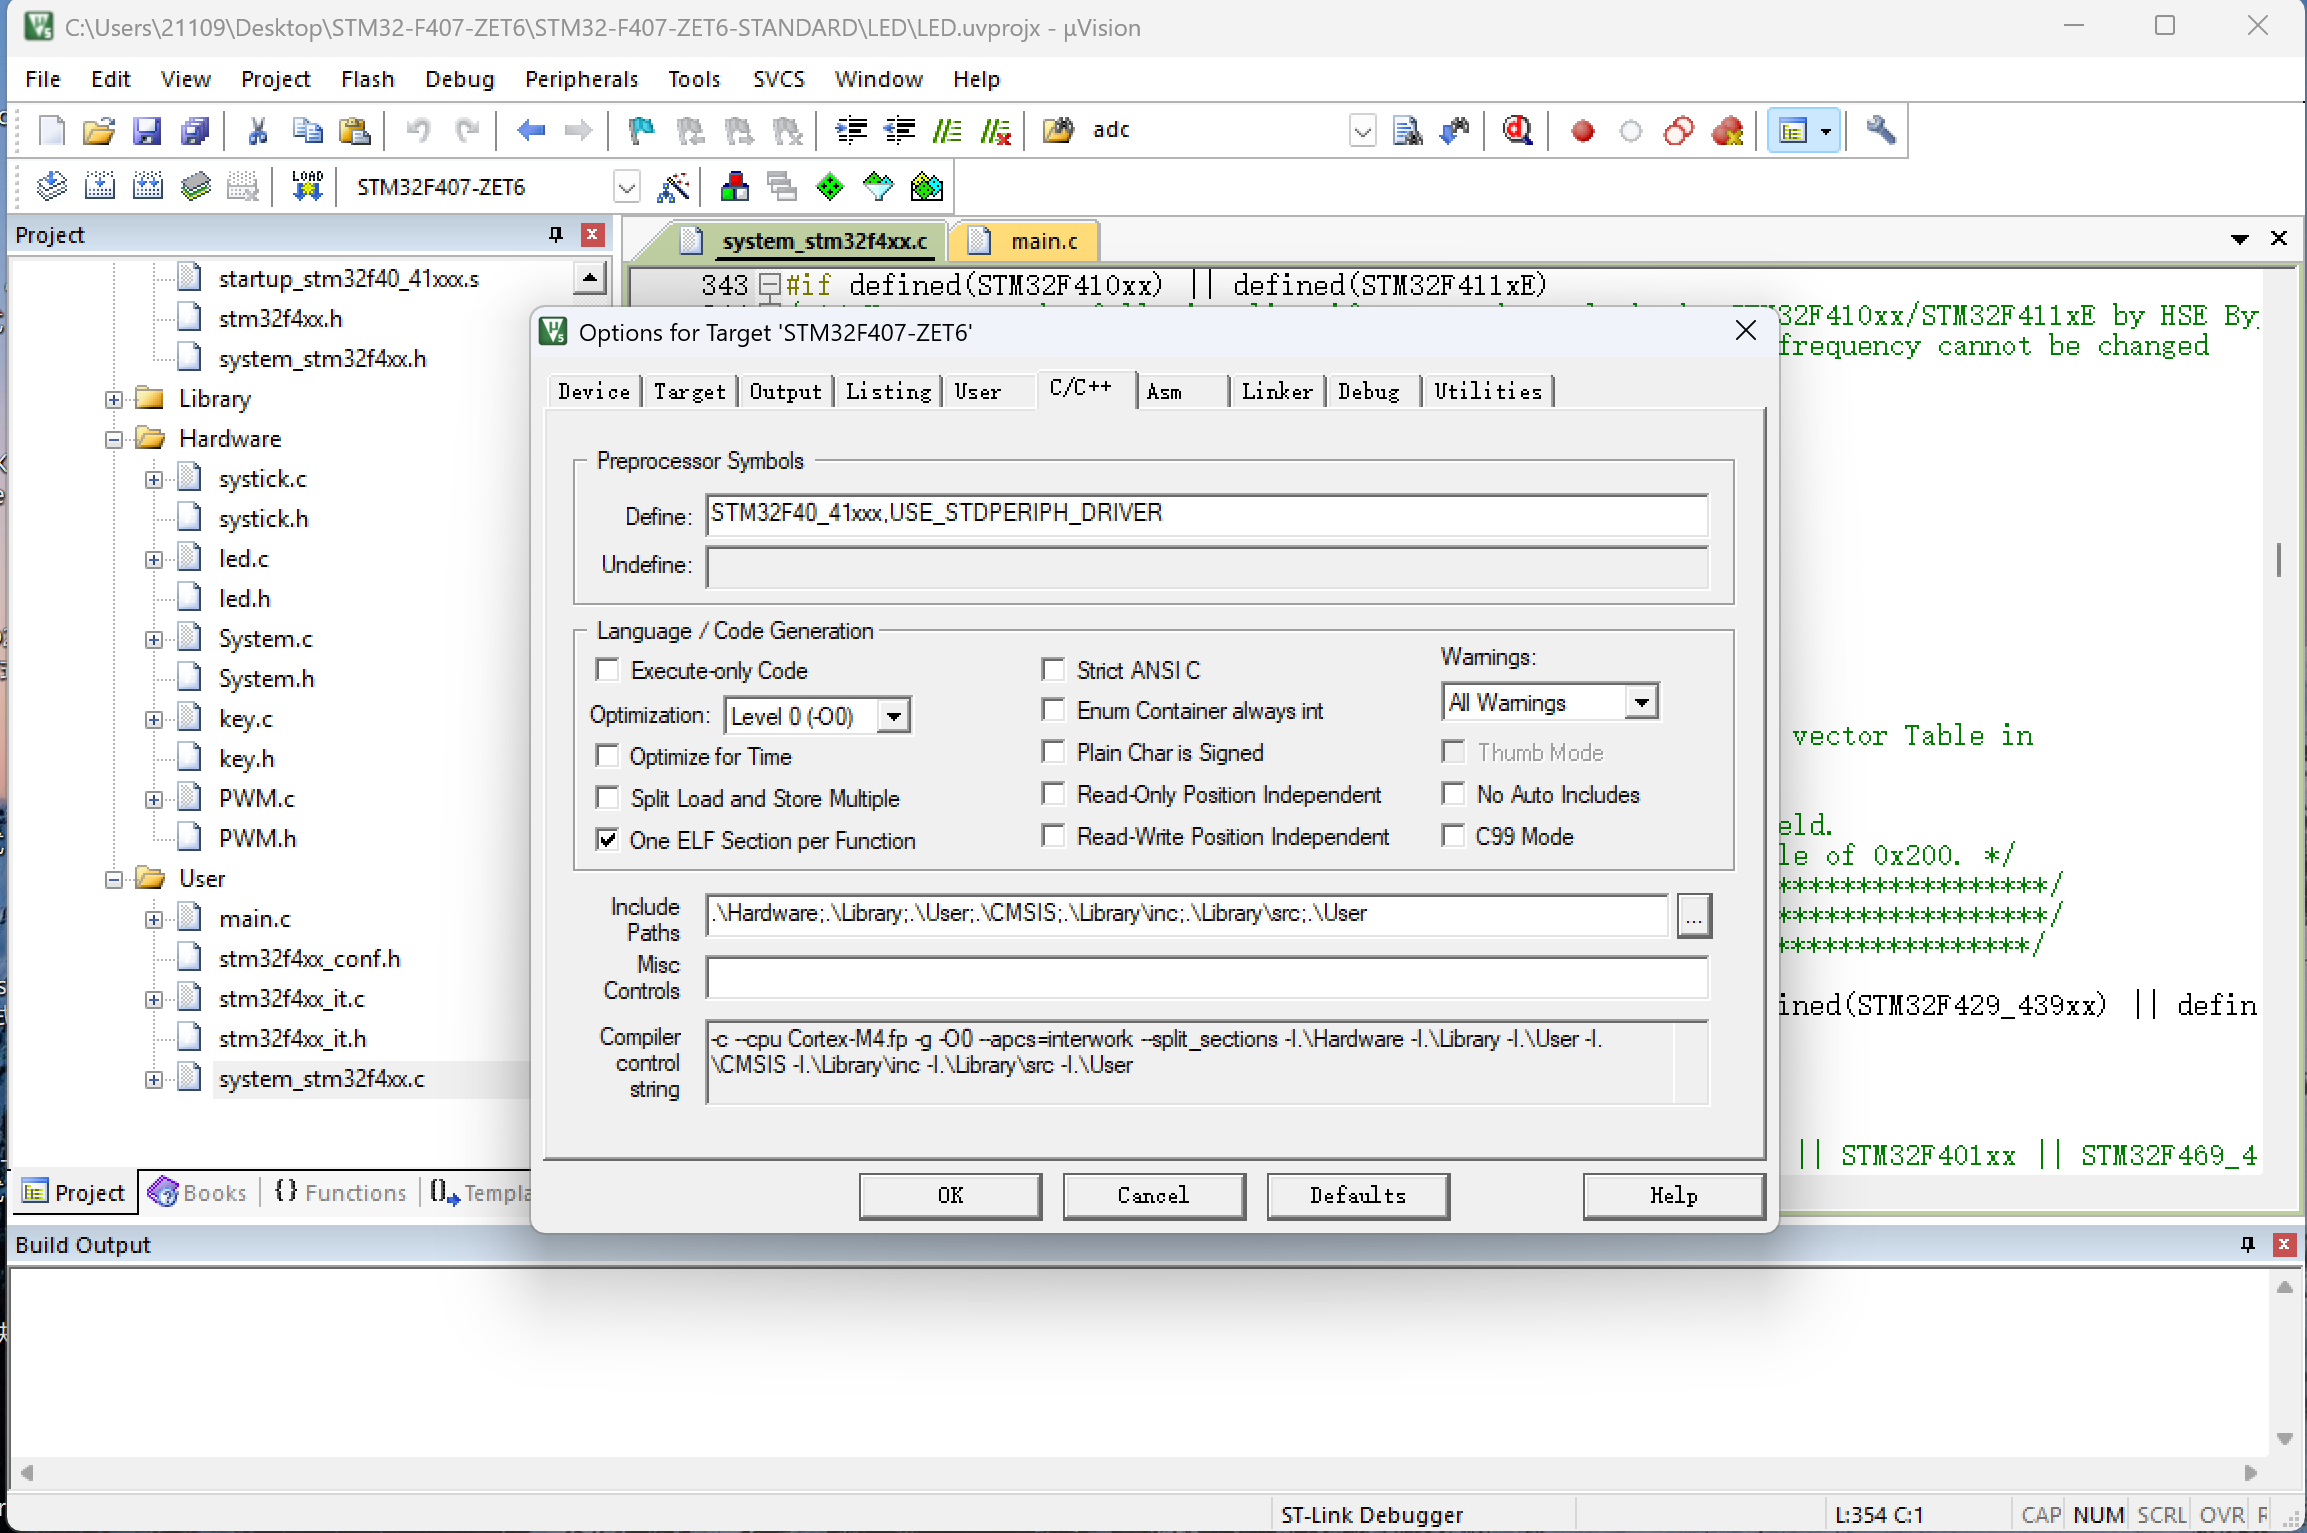This screenshot has width=2307, height=1533.
Task: Open Options for Target magic wand icon
Action: [x=673, y=187]
